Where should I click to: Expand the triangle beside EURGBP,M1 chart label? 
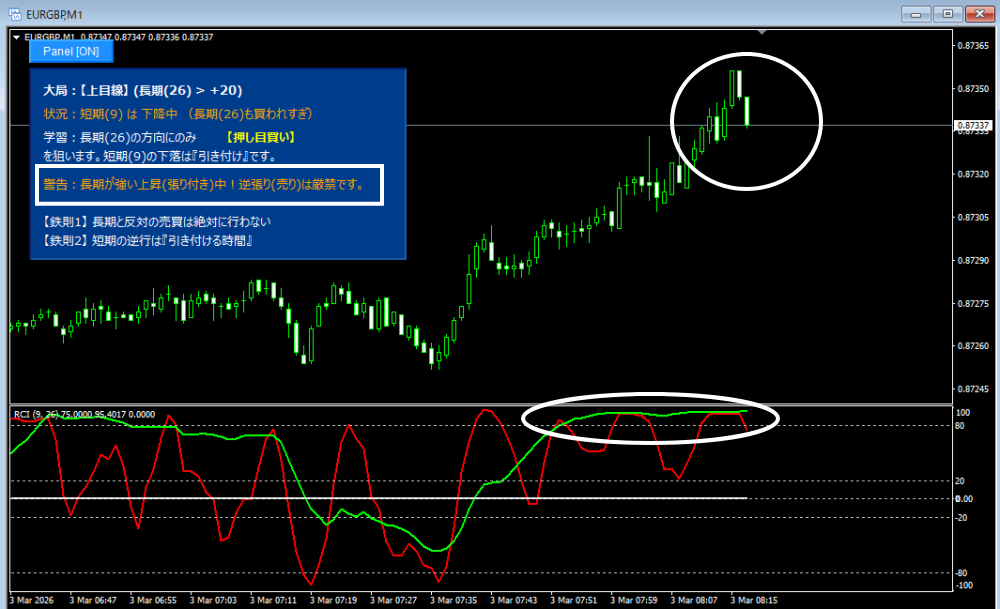pyautogui.click(x=16, y=37)
